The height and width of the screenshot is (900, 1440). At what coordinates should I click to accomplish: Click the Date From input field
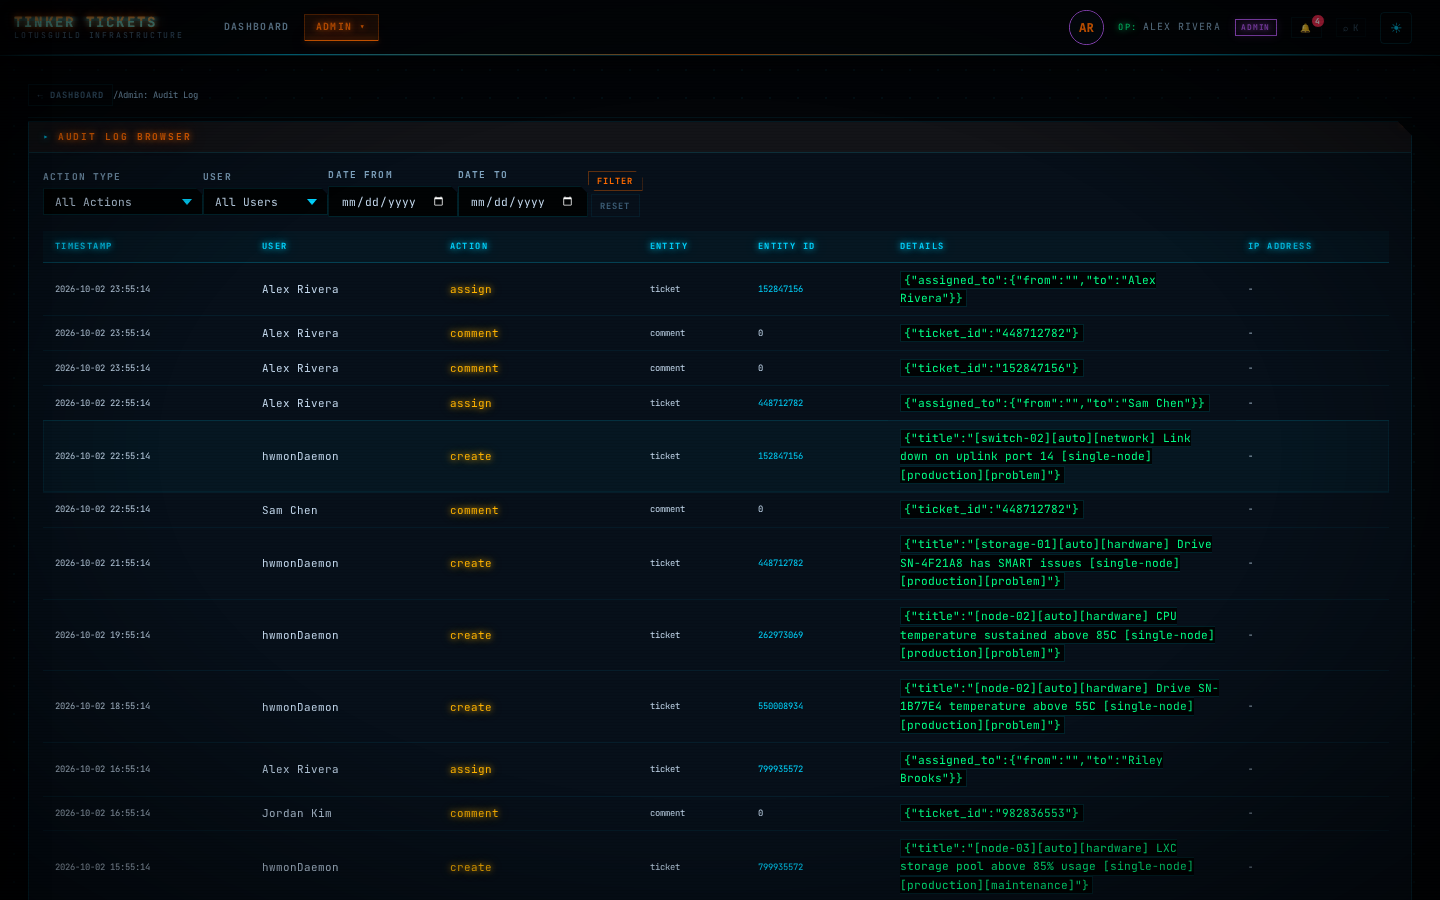tap(393, 202)
